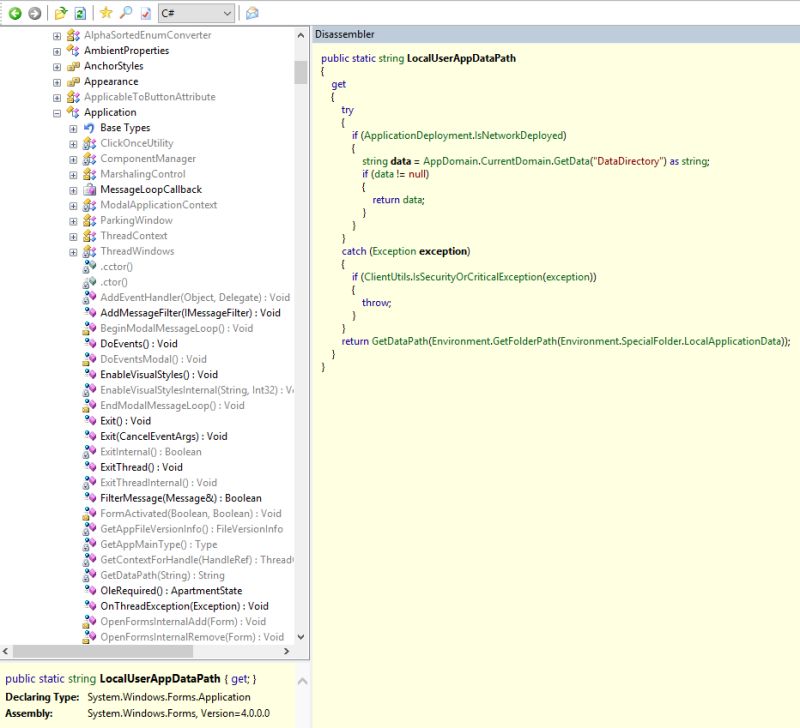Screen dimensions: 800x728
Task: Click the Forward navigation arrow
Action: click(x=34, y=13)
